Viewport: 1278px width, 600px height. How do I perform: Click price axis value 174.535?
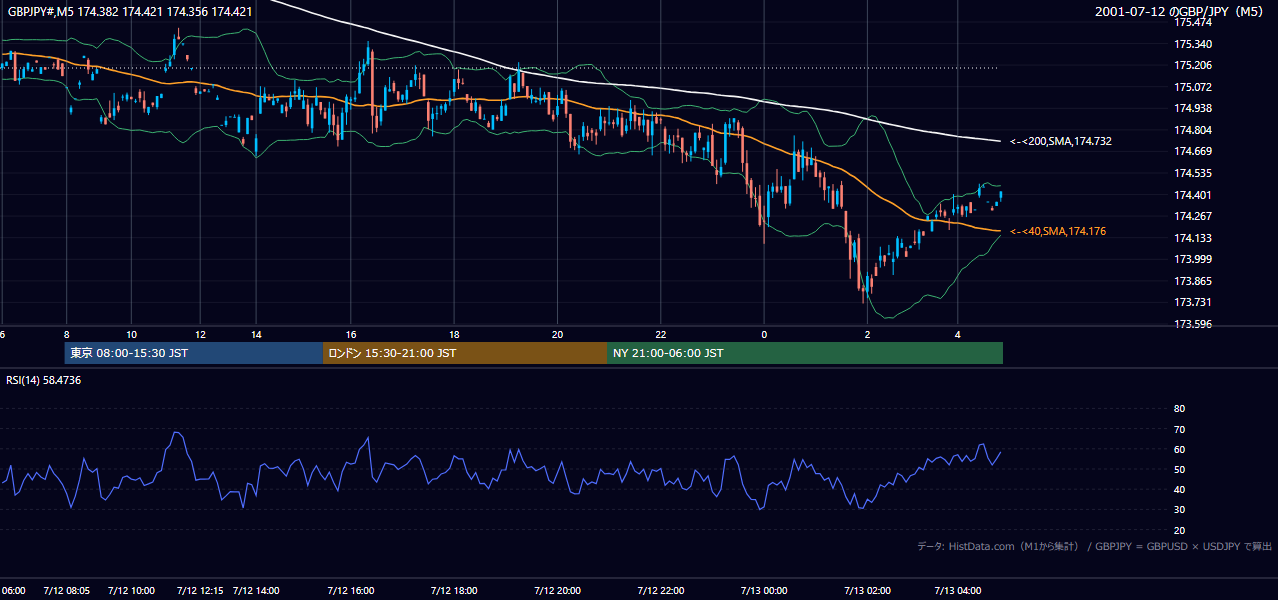click(1192, 173)
